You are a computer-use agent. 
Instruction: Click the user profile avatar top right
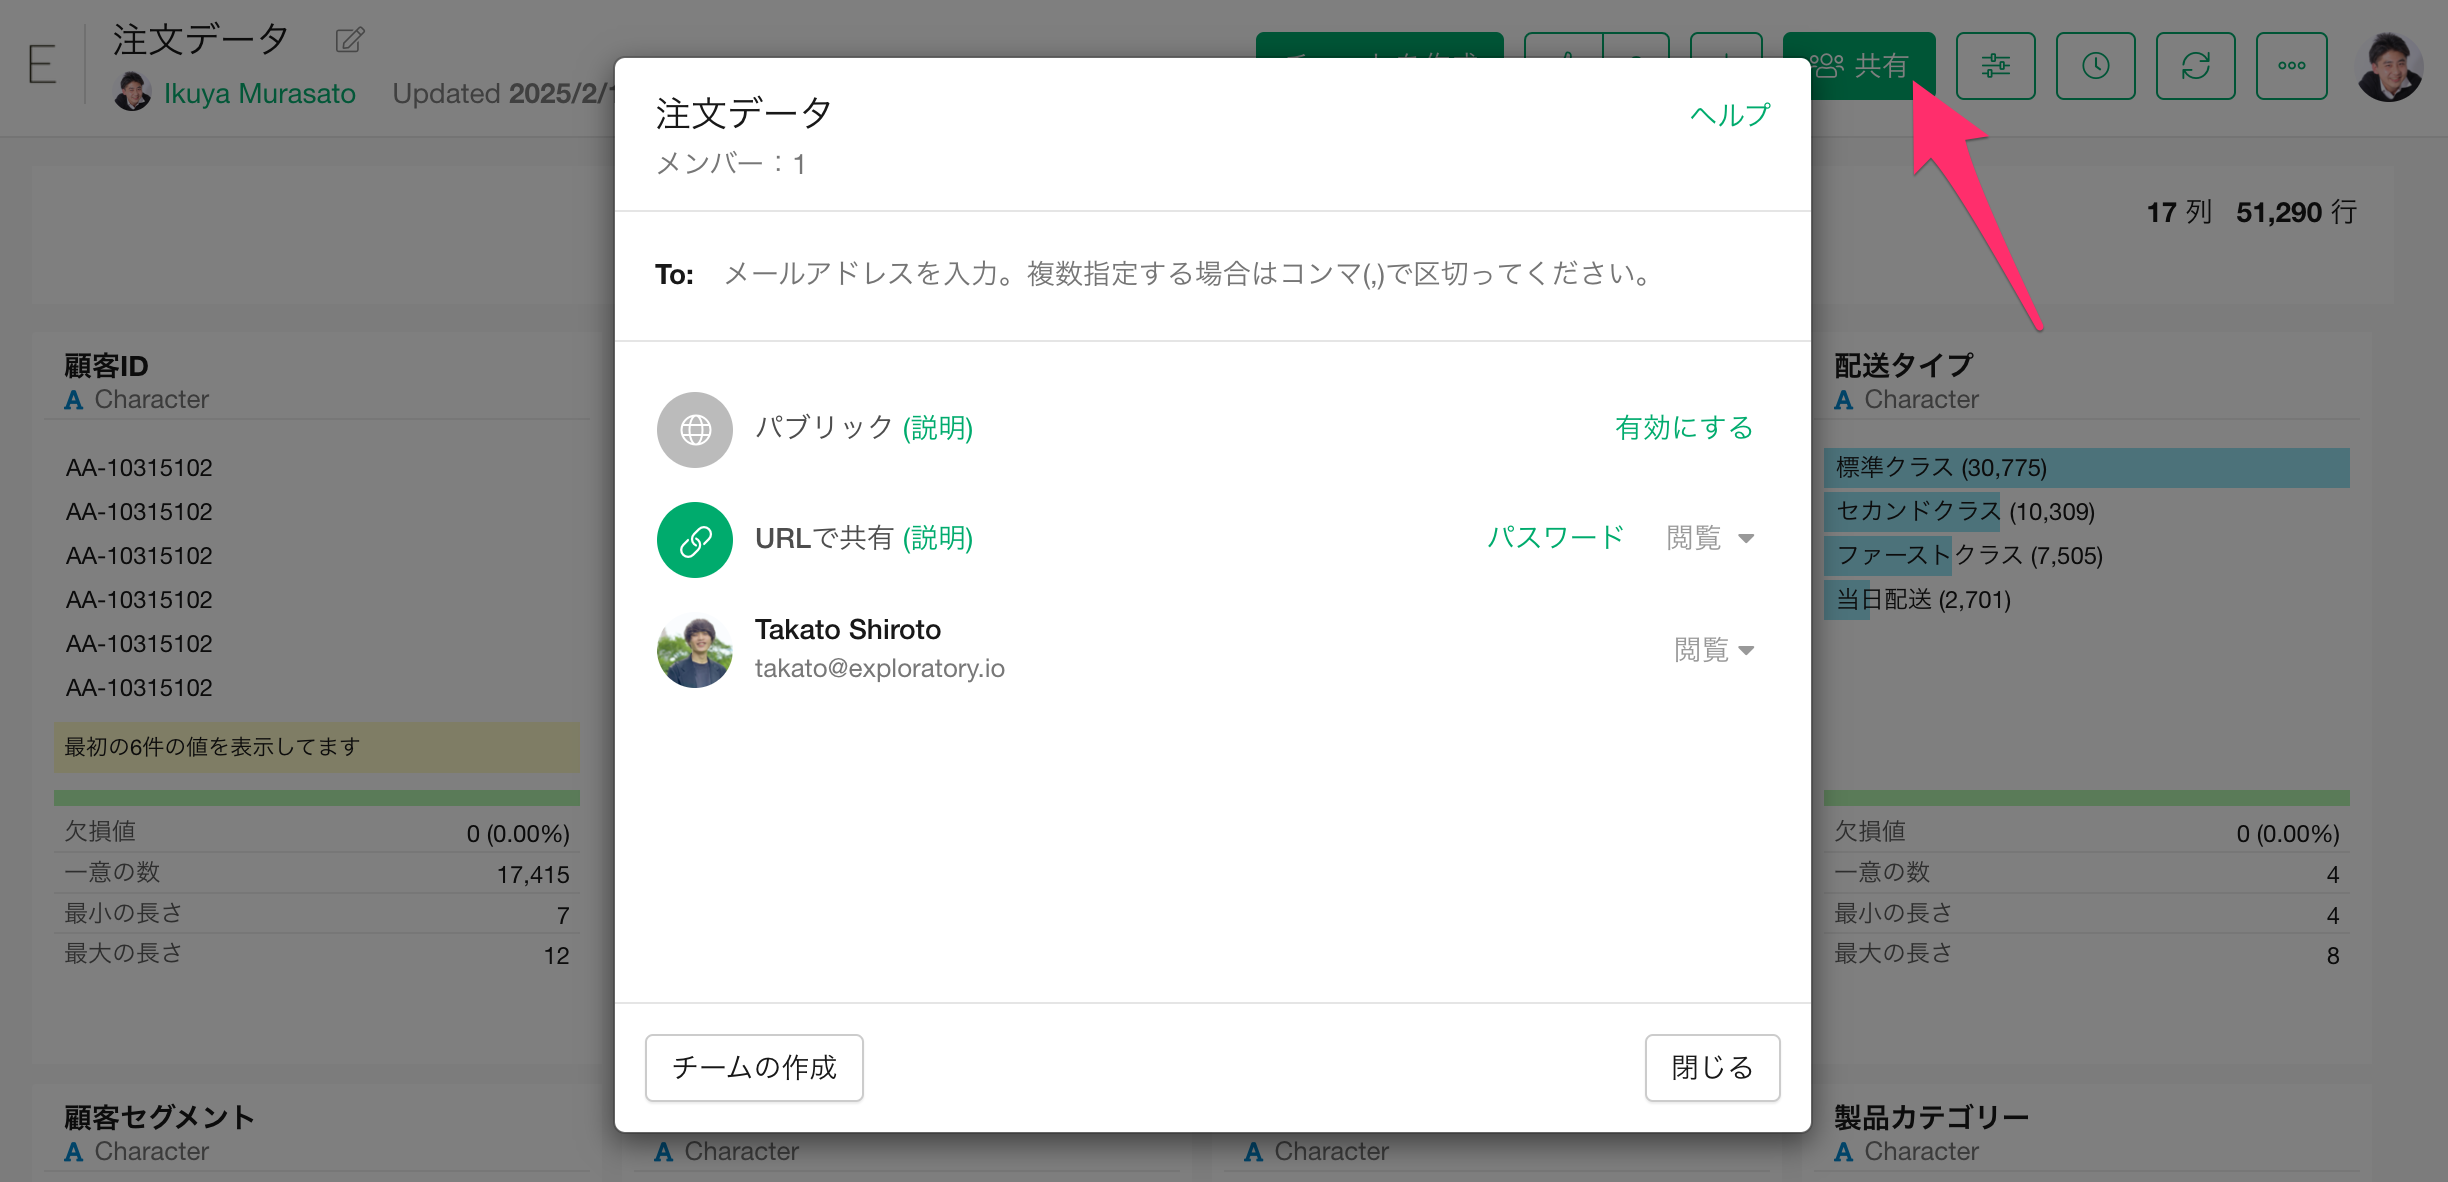click(2388, 67)
